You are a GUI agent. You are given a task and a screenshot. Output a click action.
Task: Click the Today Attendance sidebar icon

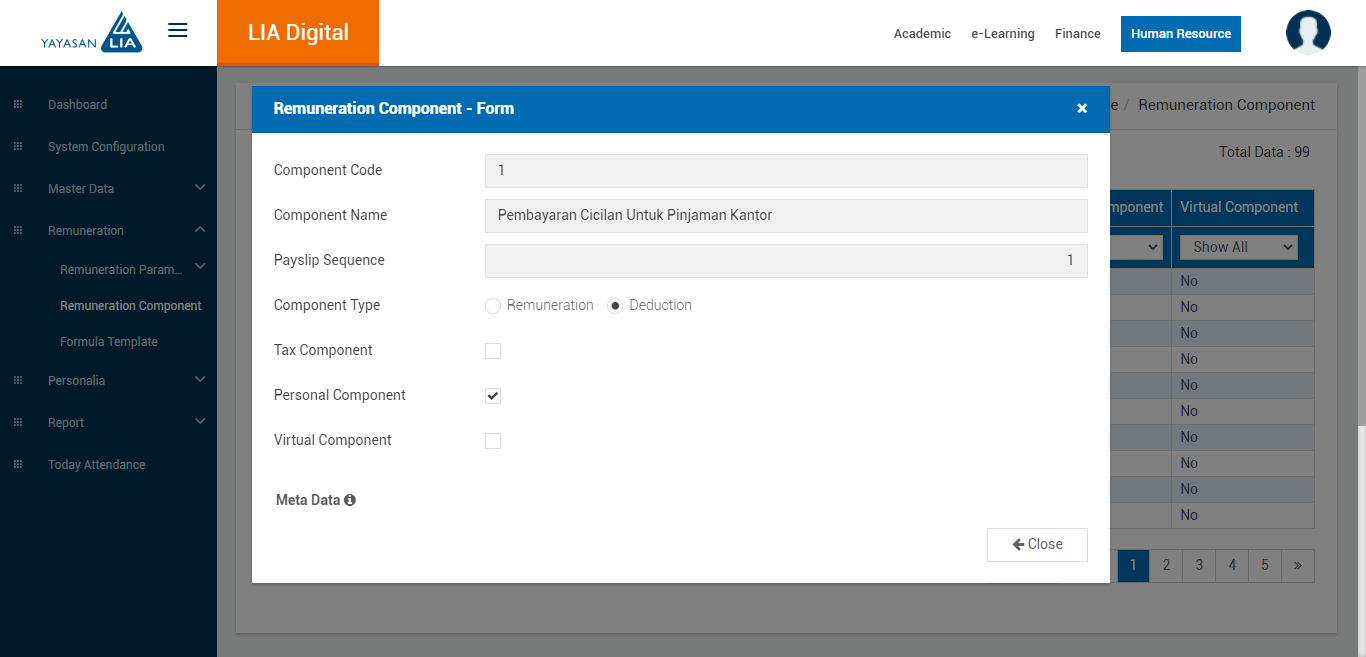[x=18, y=465]
